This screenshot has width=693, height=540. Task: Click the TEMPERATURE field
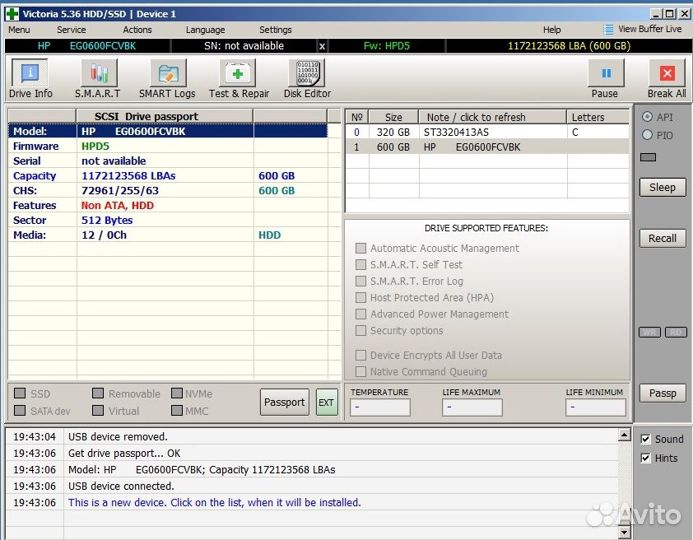tap(380, 407)
